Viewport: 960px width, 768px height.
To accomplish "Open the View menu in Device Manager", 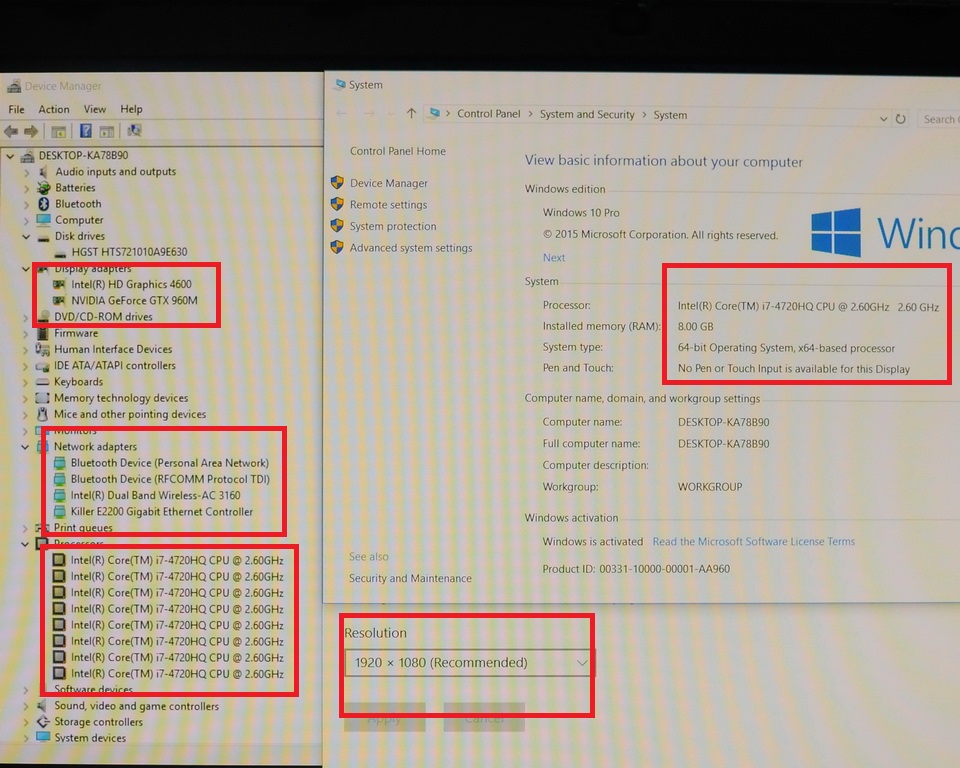I will pos(95,109).
